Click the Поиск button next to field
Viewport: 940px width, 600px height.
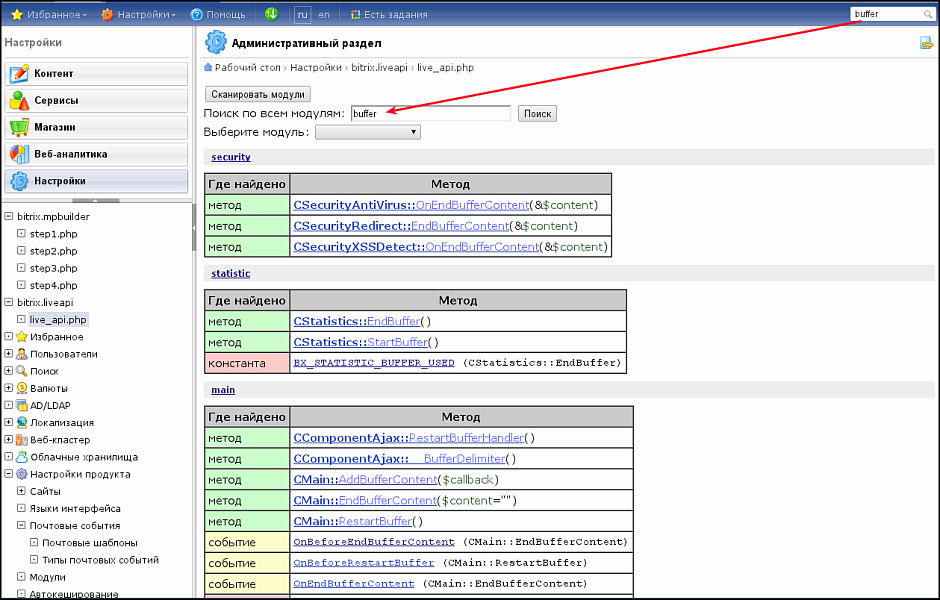tap(537, 114)
